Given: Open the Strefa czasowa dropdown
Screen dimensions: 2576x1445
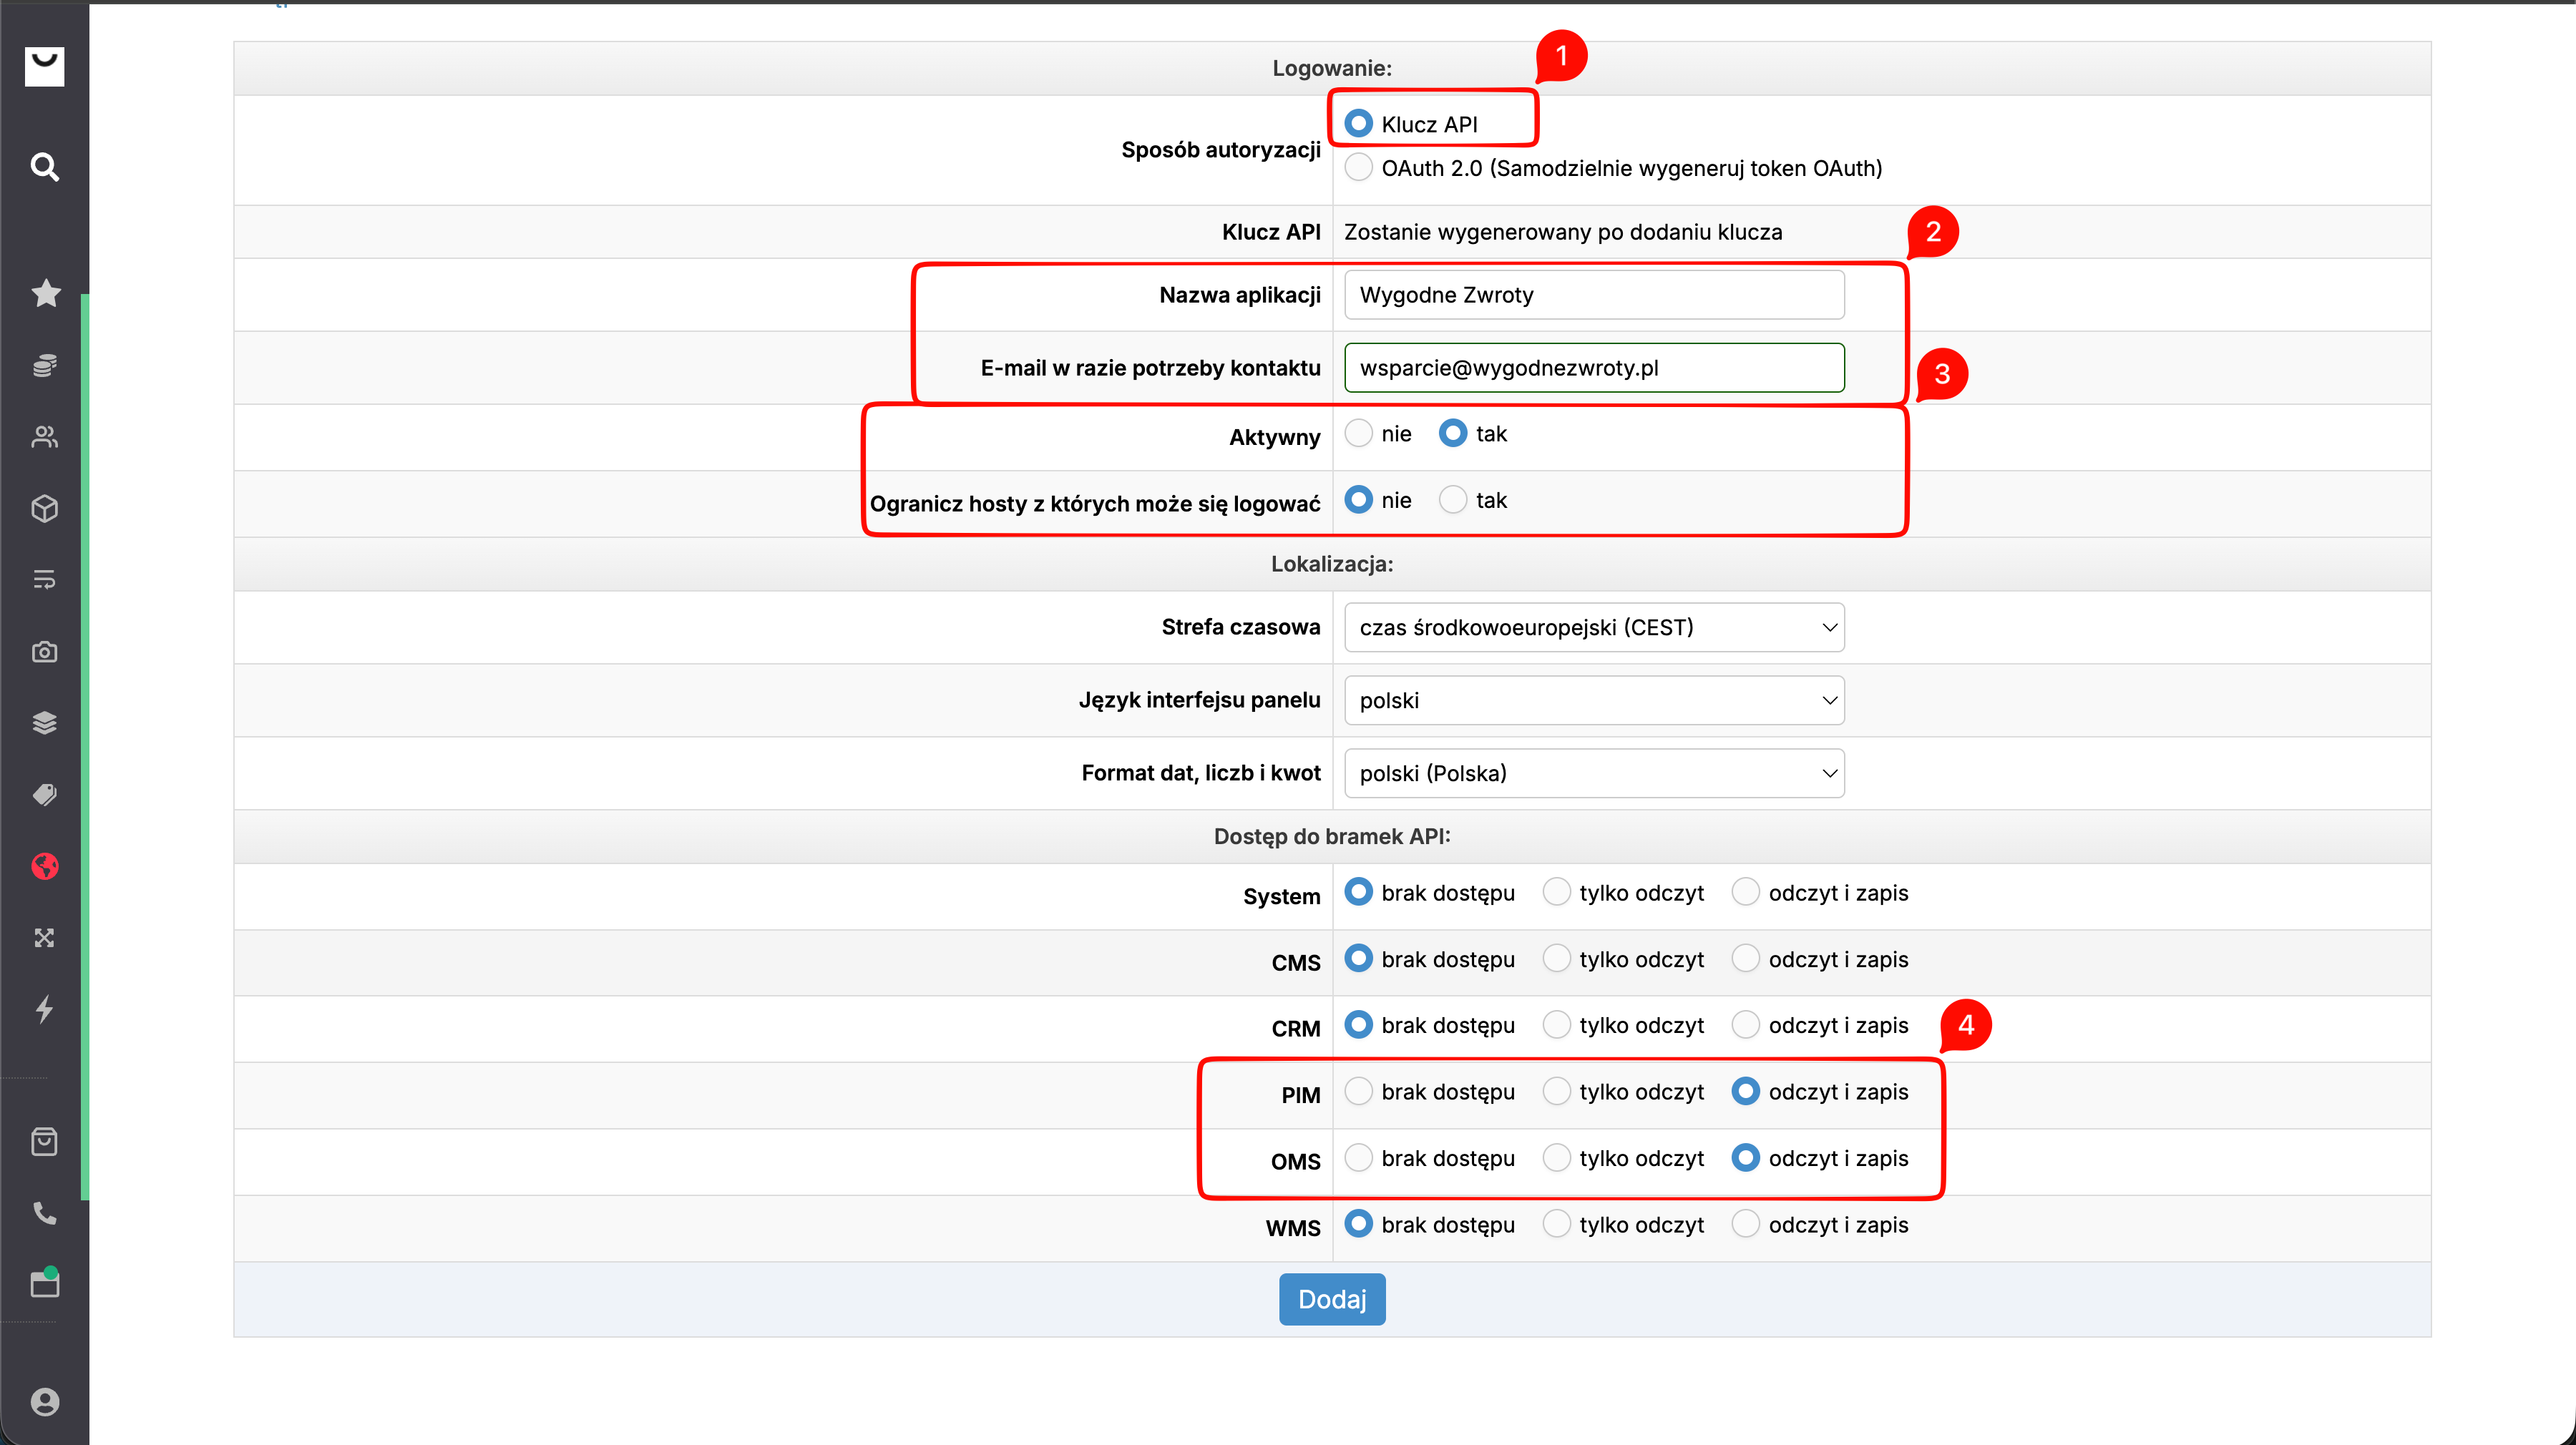Looking at the screenshot, I should click(1594, 627).
